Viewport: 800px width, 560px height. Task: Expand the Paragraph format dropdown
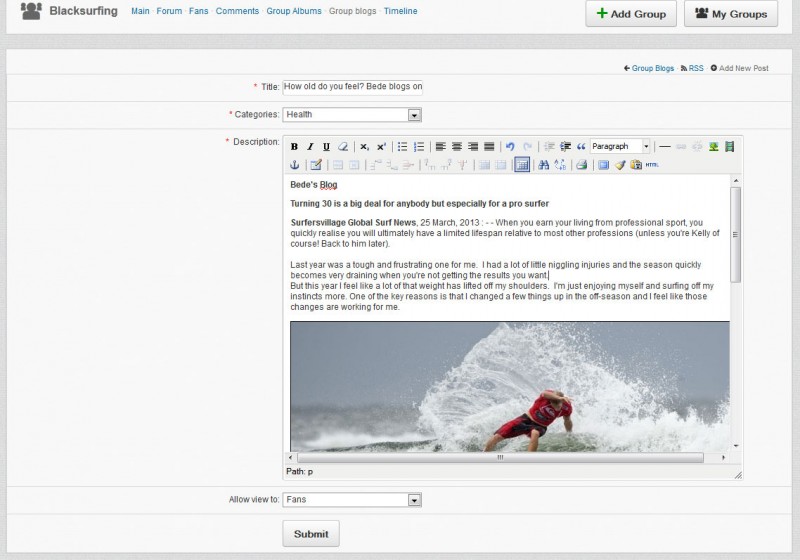(x=620, y=147)
